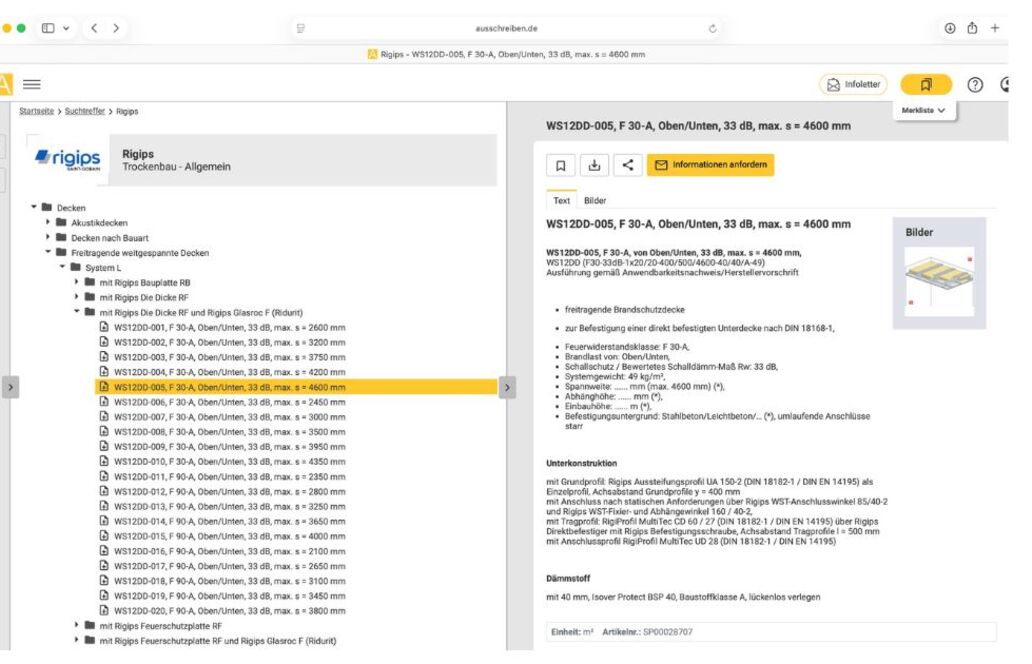Expand mit Rigips Feuerschutzplatte RF folder
This screenshot has height=664, width=1032.
pyautogui.click(x=76, y=625)
